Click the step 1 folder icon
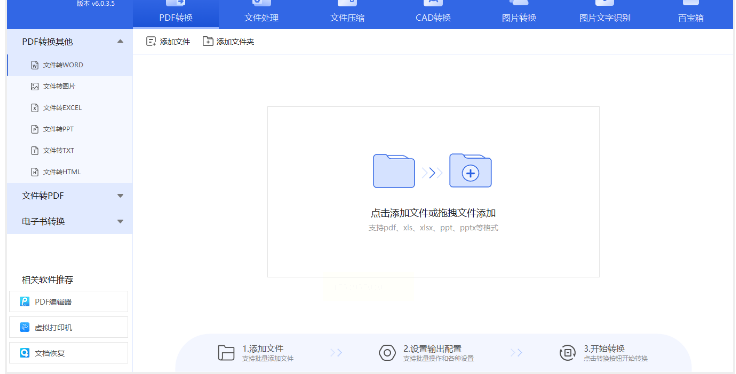The image size is (736, 374). point(226,353)
